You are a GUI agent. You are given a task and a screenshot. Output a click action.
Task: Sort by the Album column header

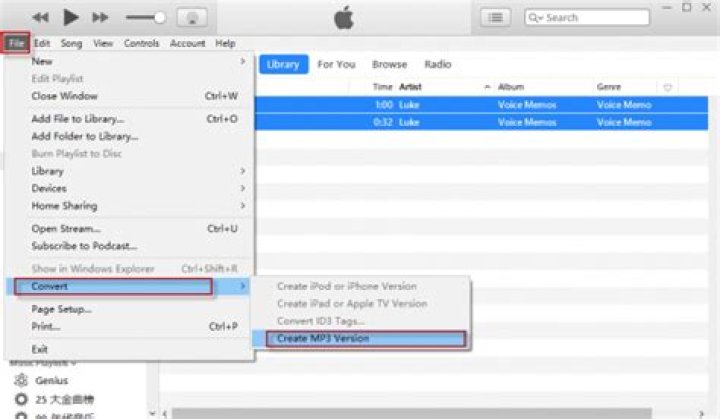tap(511, 87)
